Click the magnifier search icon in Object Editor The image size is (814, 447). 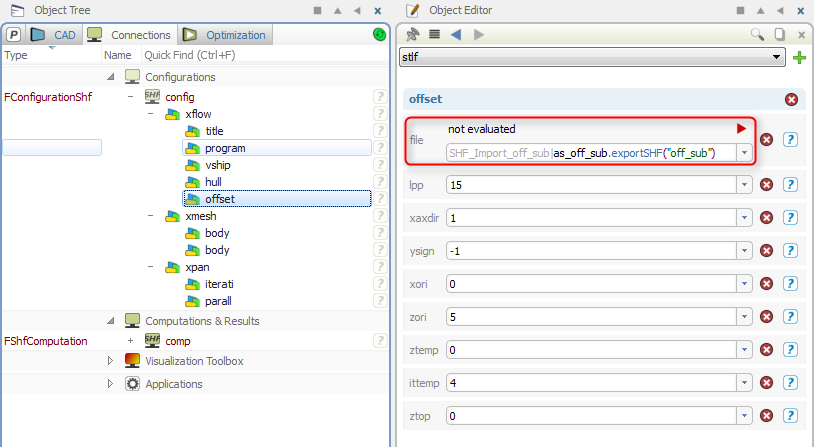click(757, 34)
